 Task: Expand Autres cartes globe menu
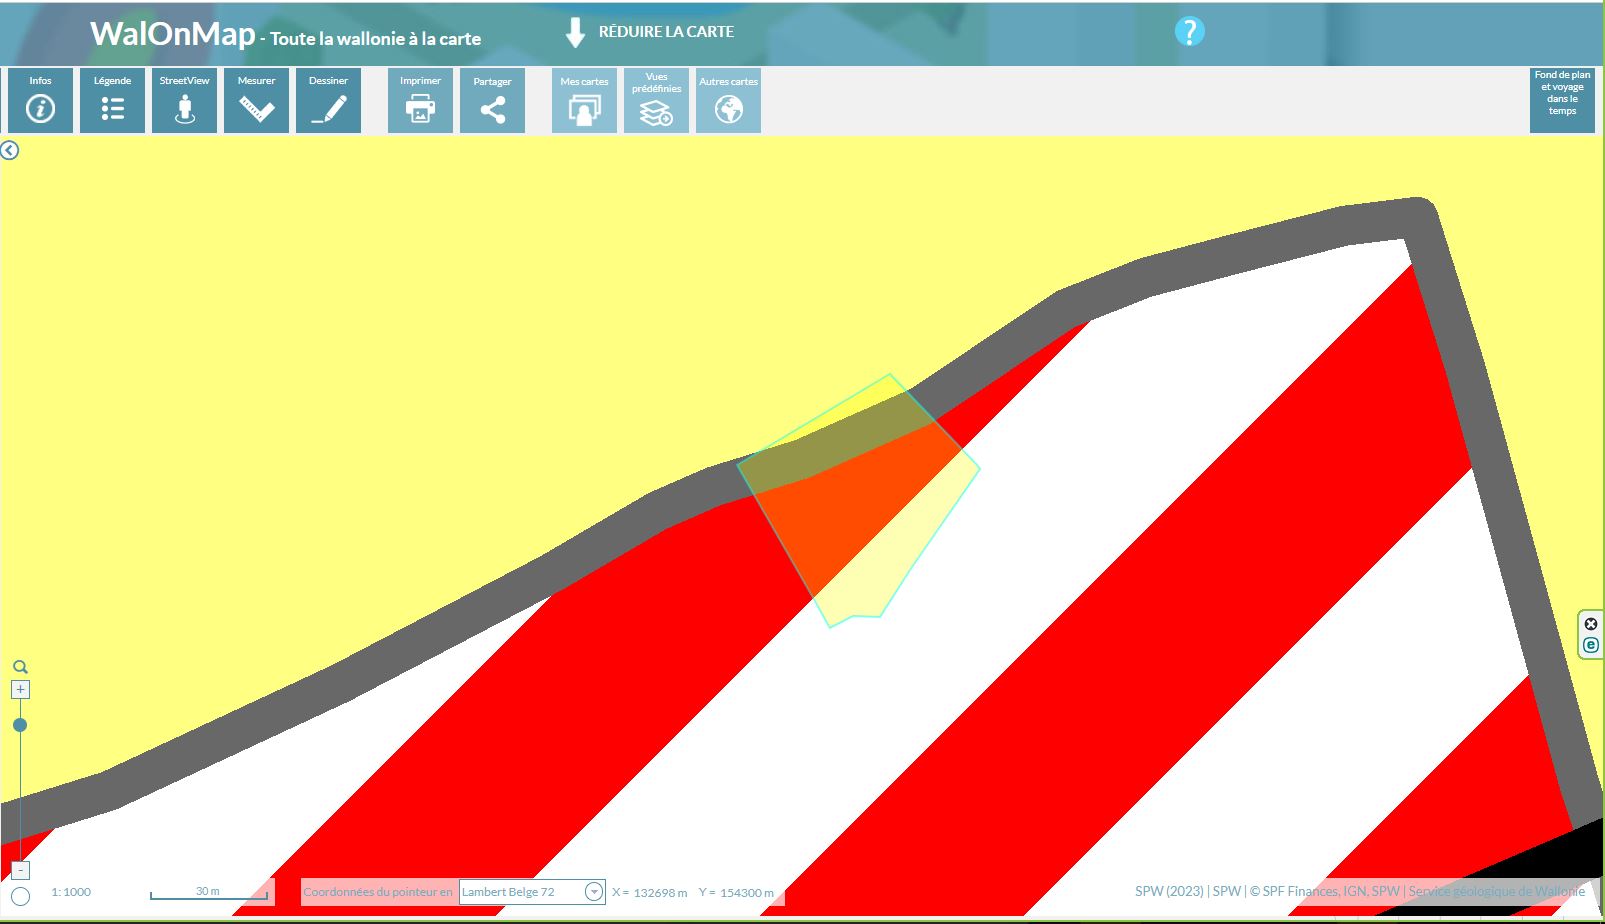(x=728, y=100)
